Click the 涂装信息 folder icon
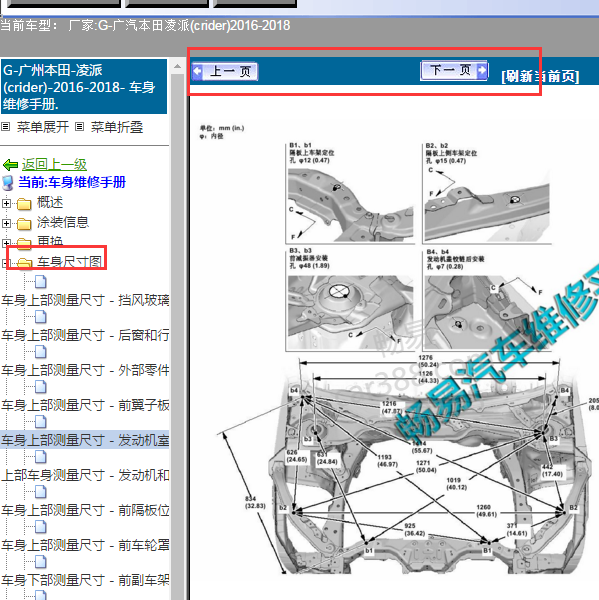The height and width of the screenshot is (600, 599). coord(24,223)
